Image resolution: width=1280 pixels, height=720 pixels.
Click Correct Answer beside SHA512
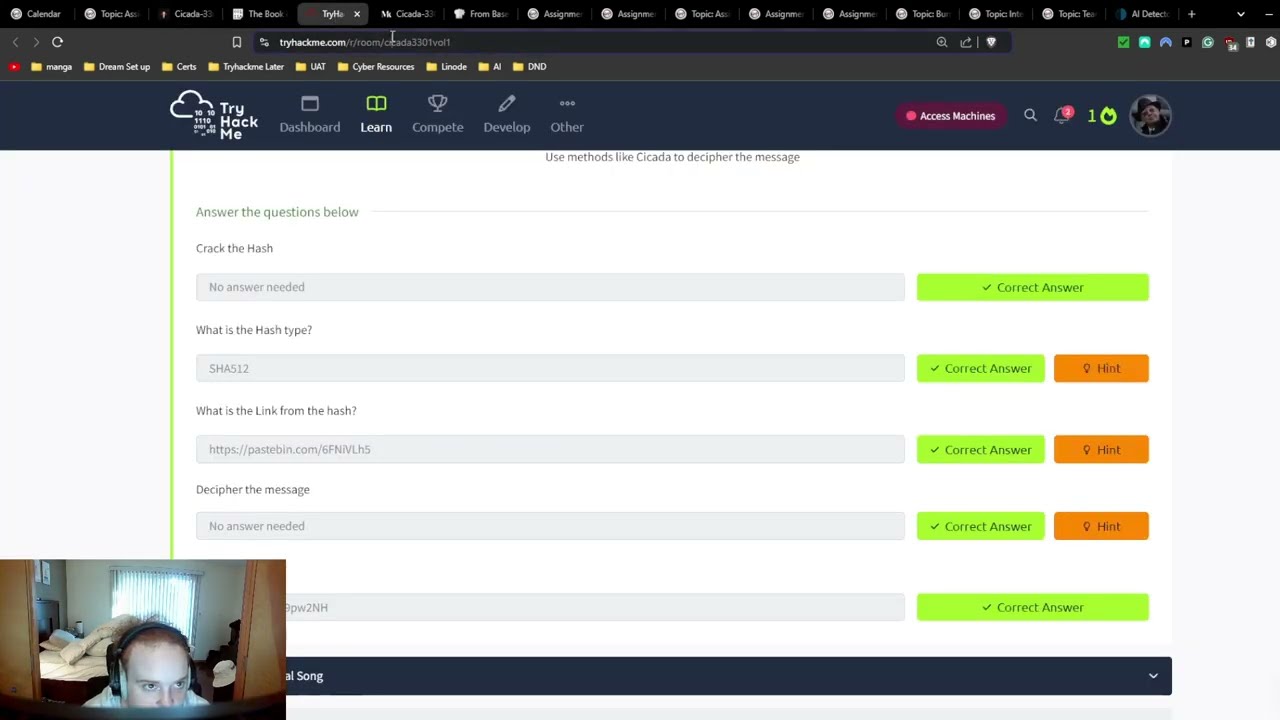coord(980,368)
